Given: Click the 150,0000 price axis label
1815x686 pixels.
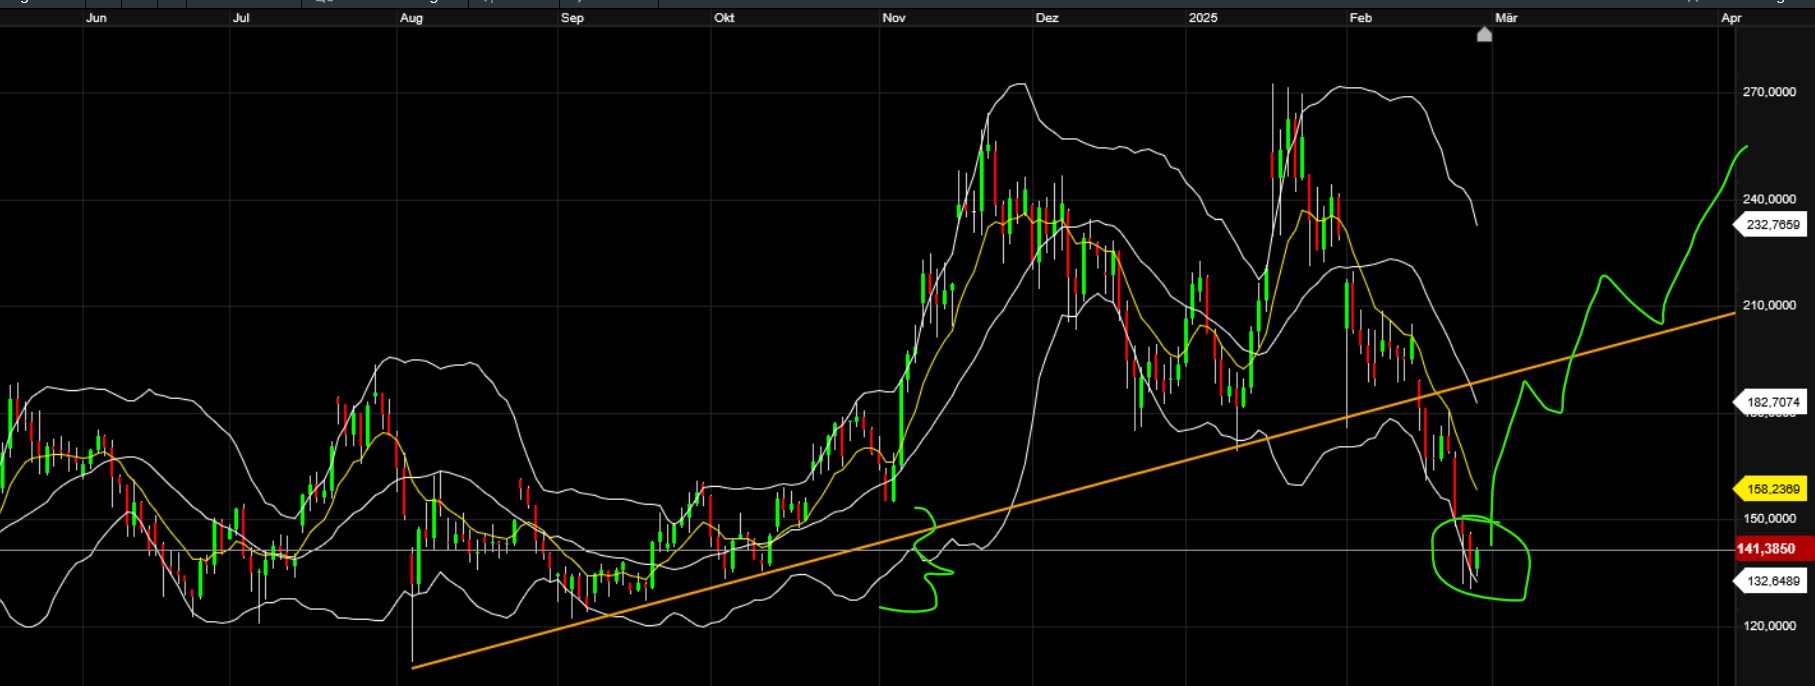Looking at the screenshot, I should [x=1769, y=518].
